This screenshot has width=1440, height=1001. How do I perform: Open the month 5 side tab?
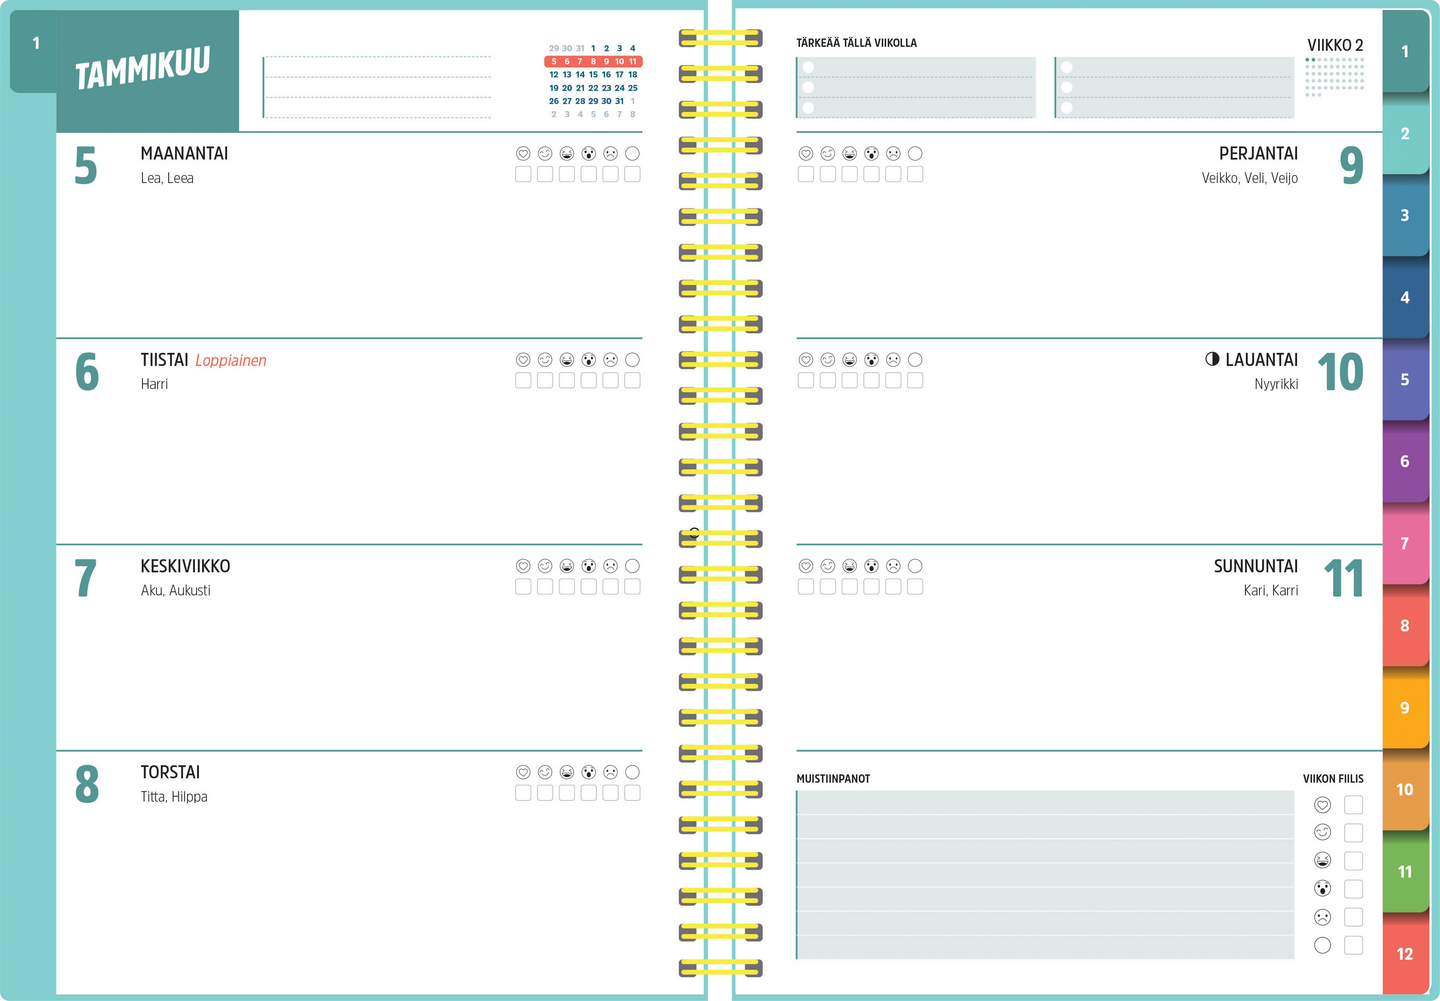1404,380
